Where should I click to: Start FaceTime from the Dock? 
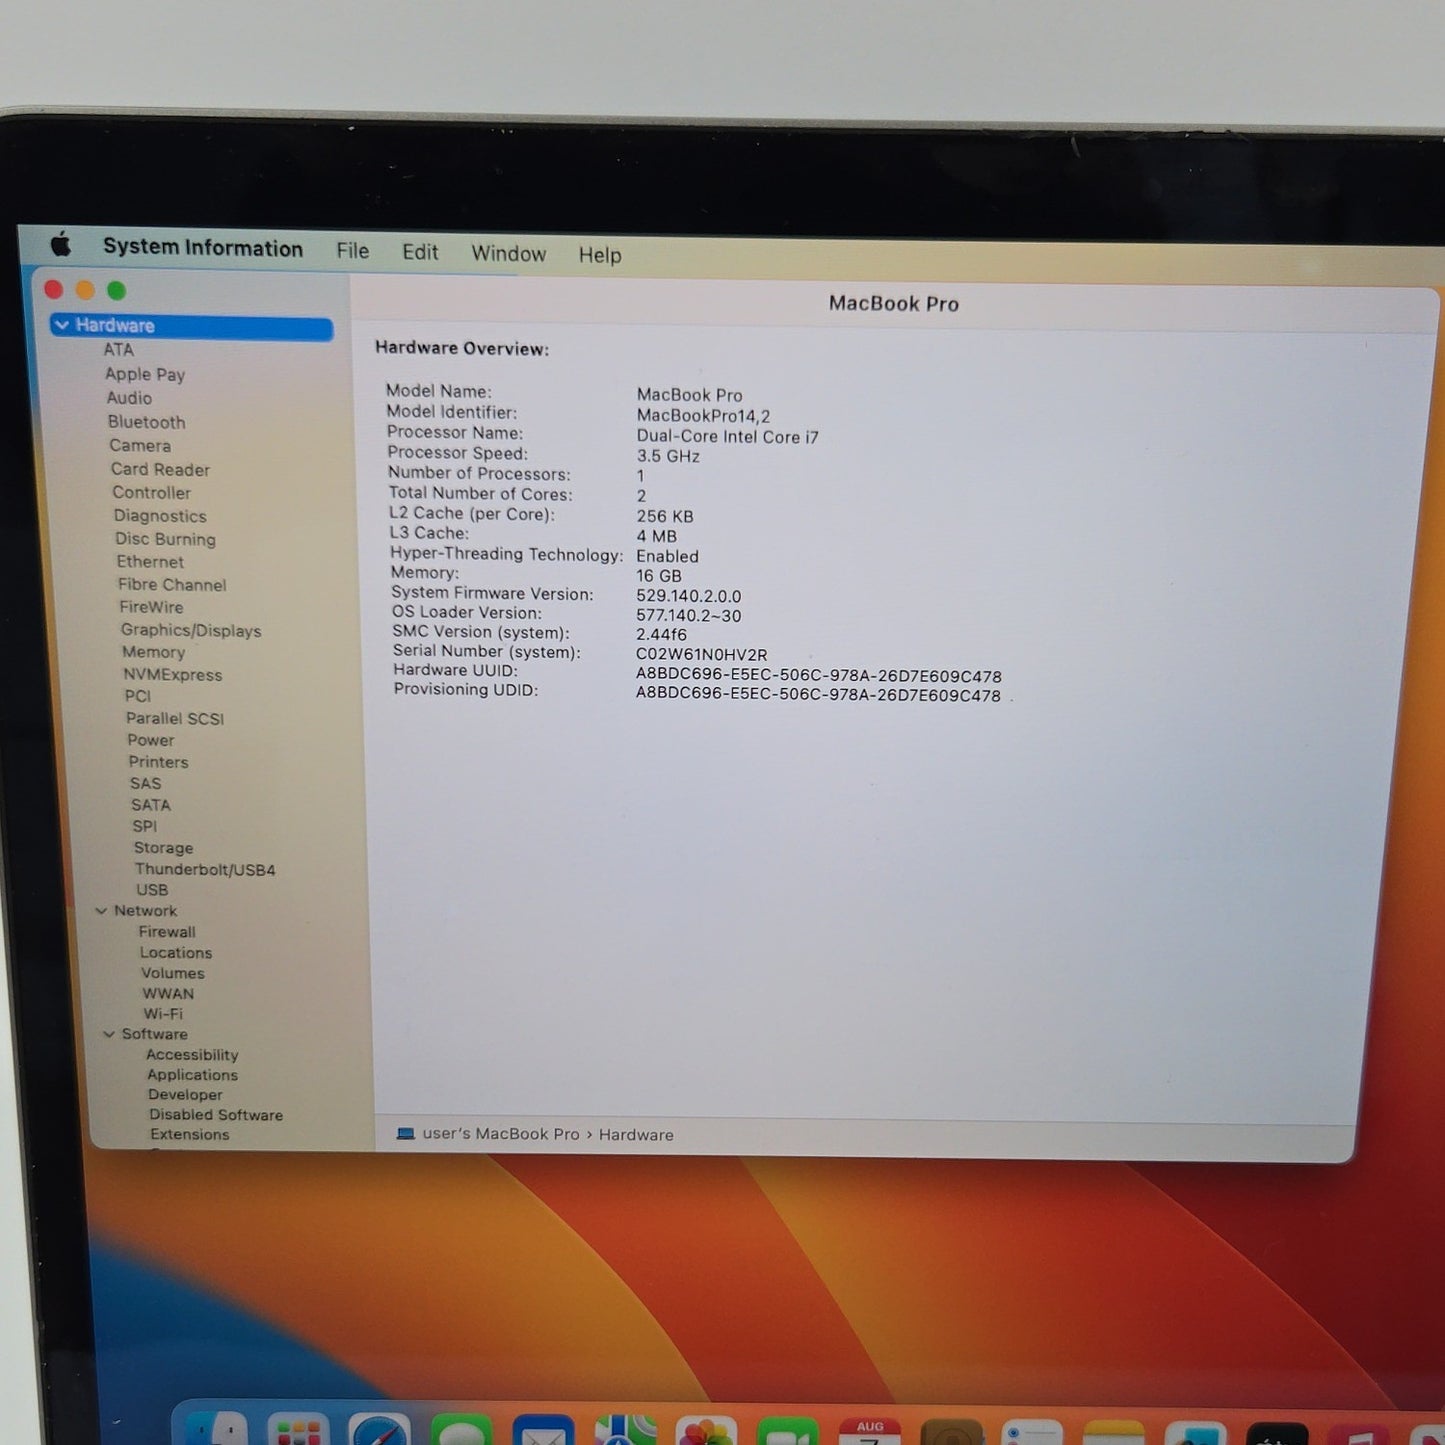click(788, 1432)
